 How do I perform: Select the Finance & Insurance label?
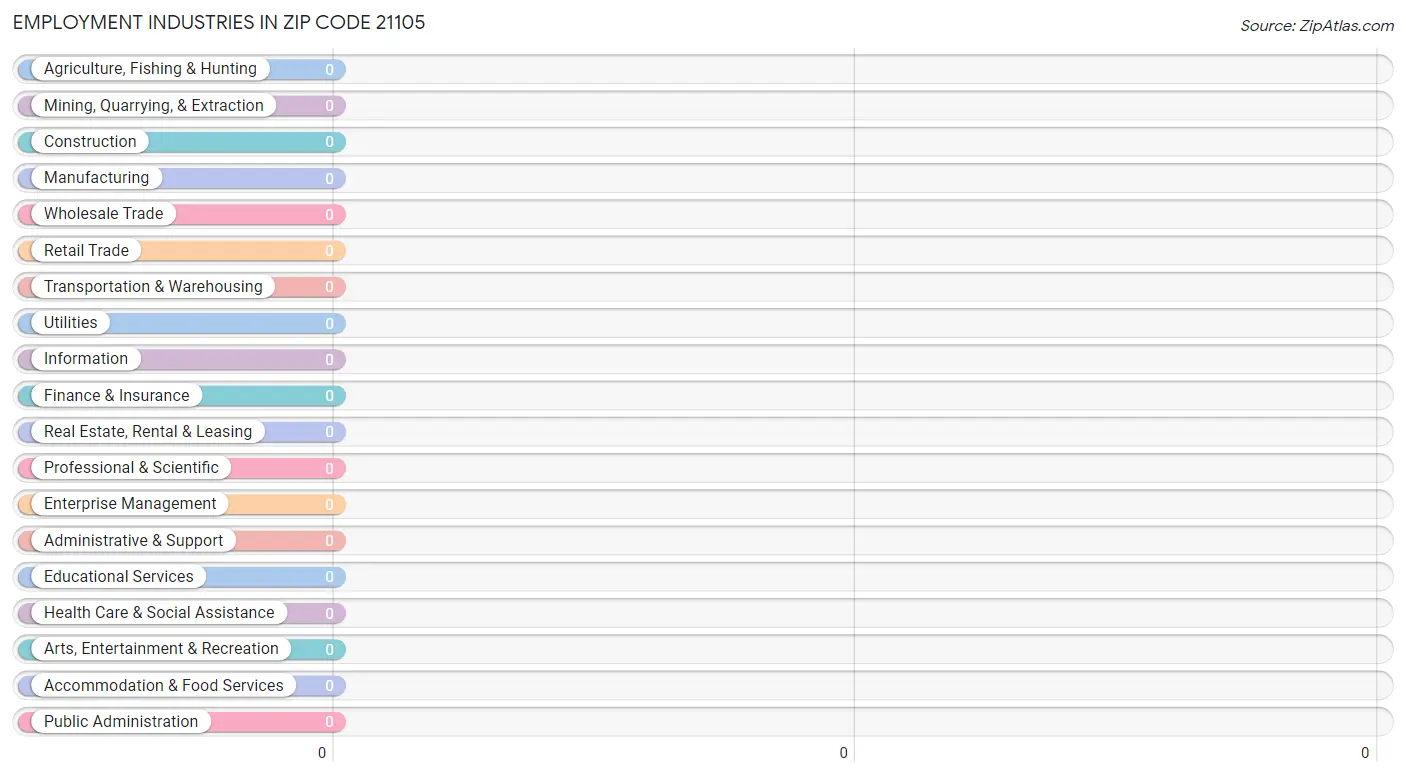coord(116,395)
